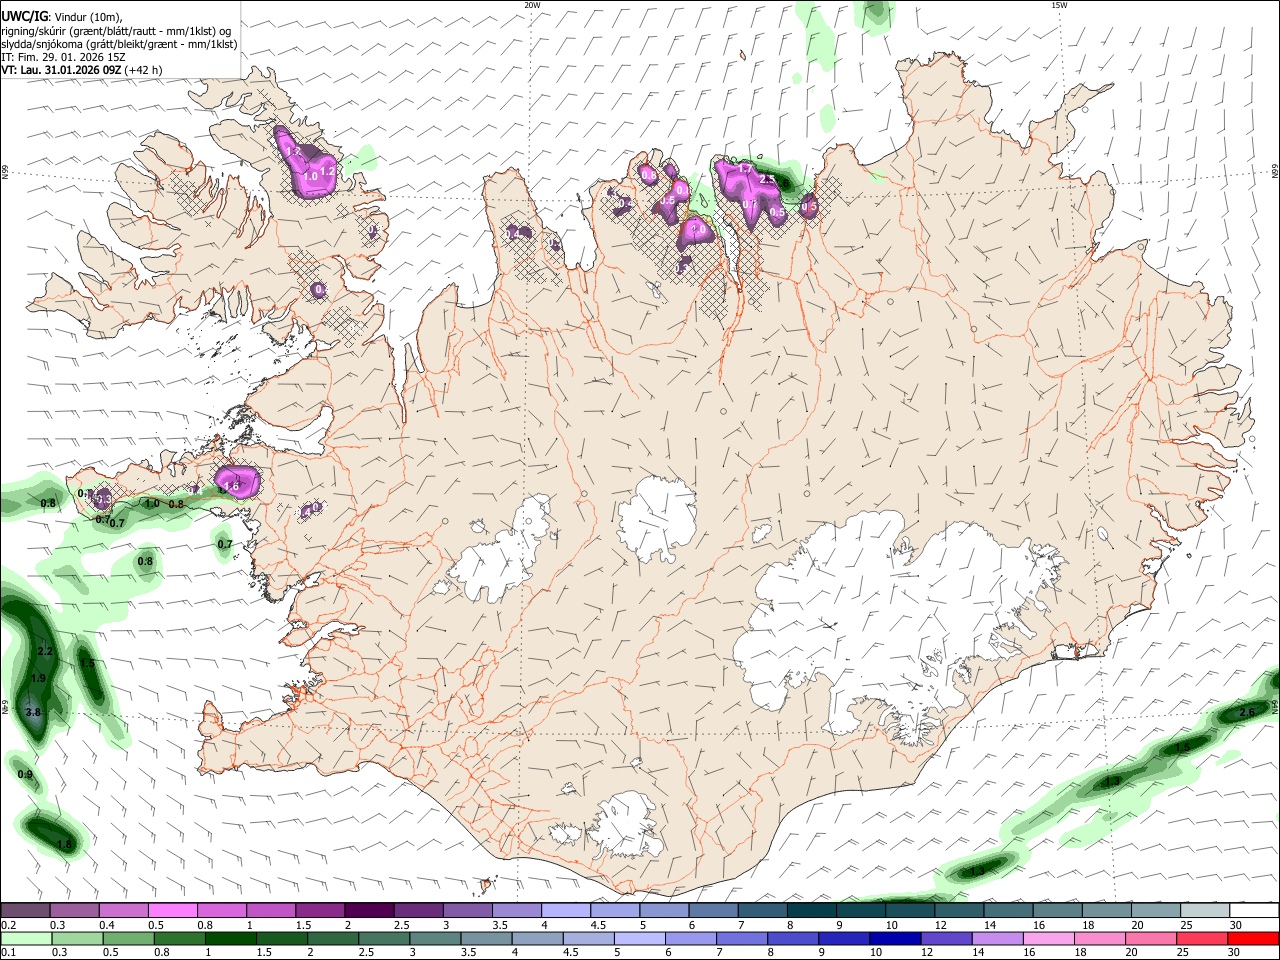Click the '2.2' rain value in green band
1280x960 pixels.
coord(44,651)
